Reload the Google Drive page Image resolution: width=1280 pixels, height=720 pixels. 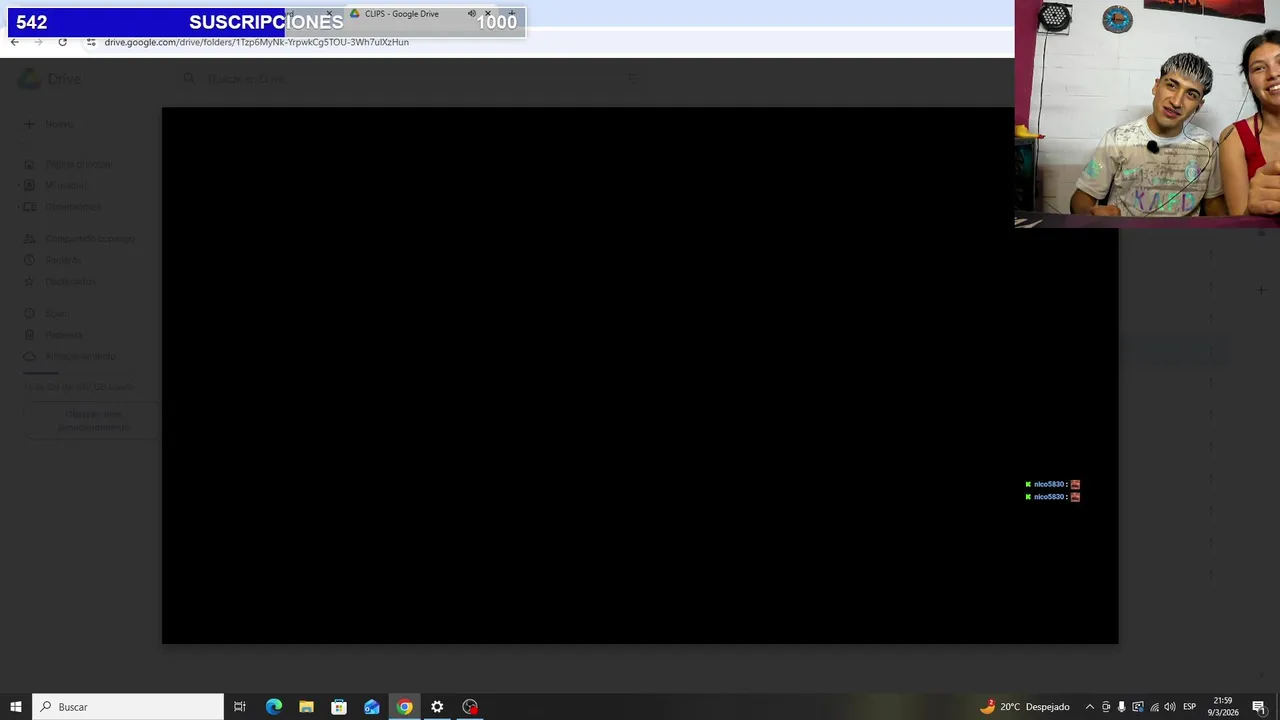[x=62, y=42]
